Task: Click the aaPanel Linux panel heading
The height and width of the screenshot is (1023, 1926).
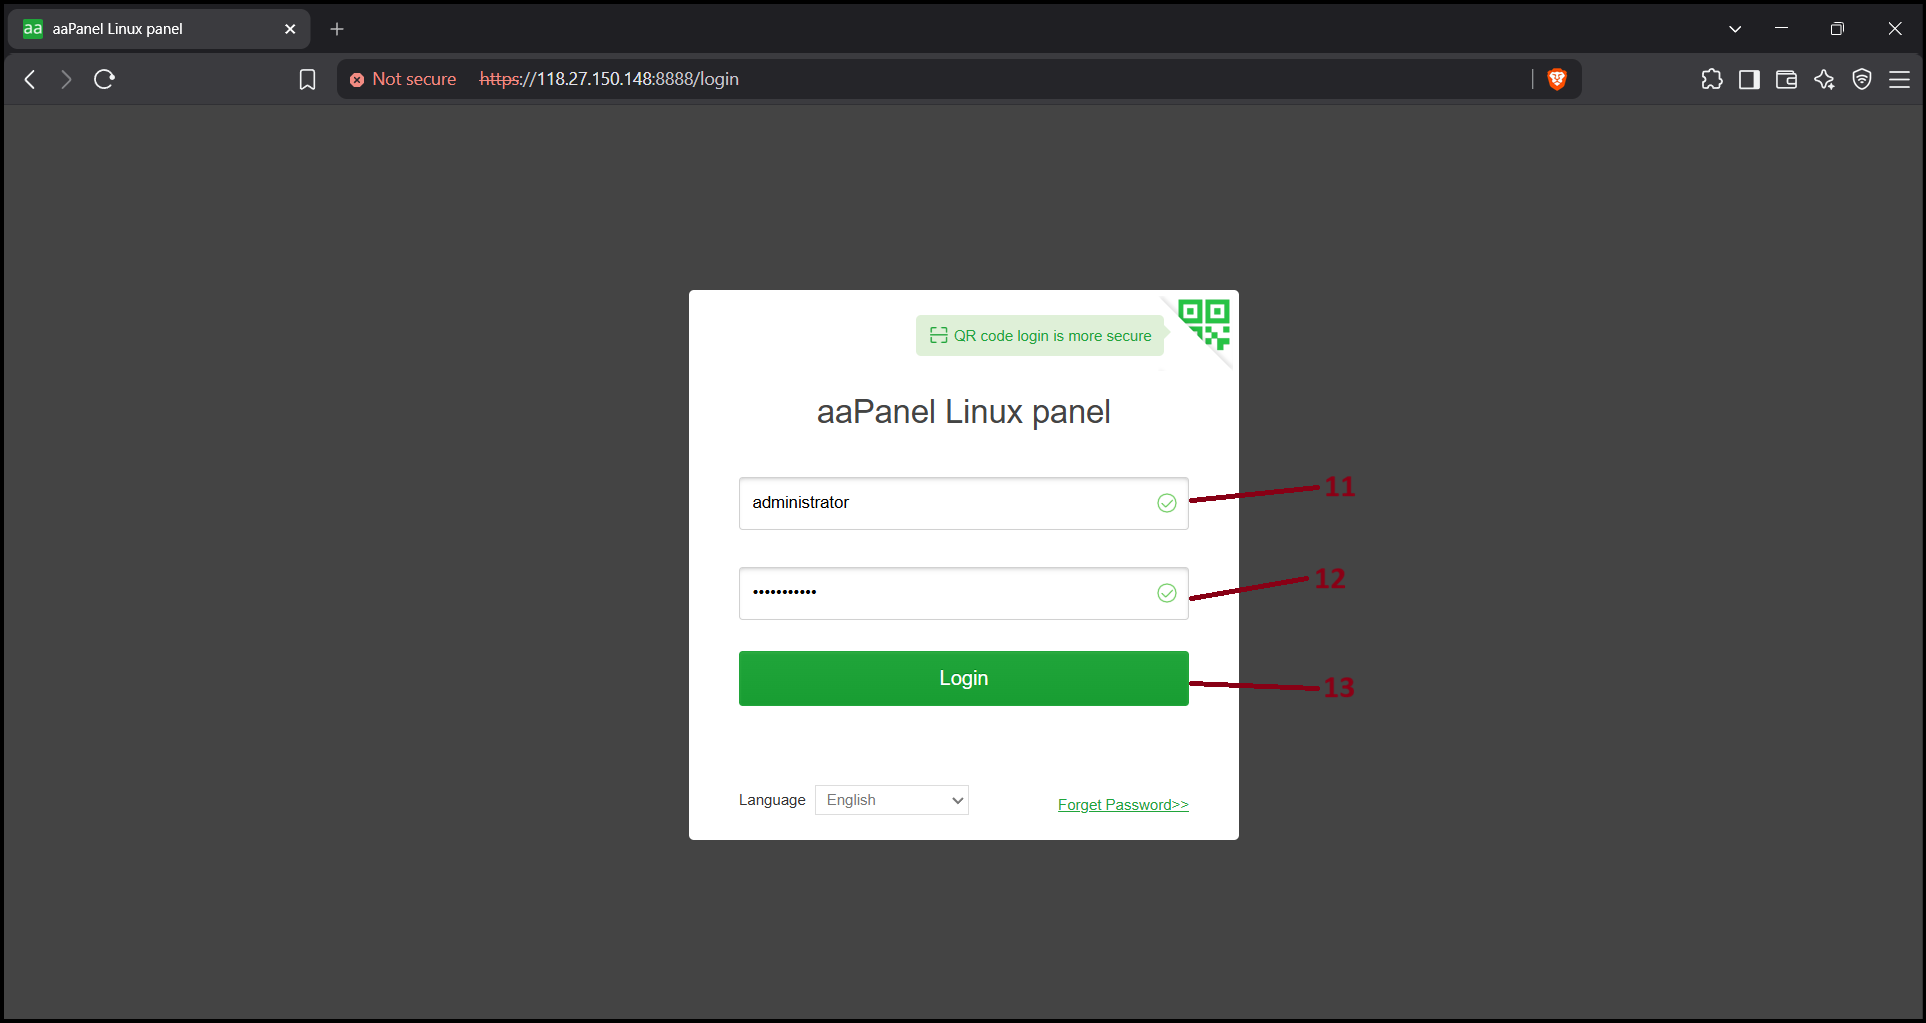Action: pos(963,412)
